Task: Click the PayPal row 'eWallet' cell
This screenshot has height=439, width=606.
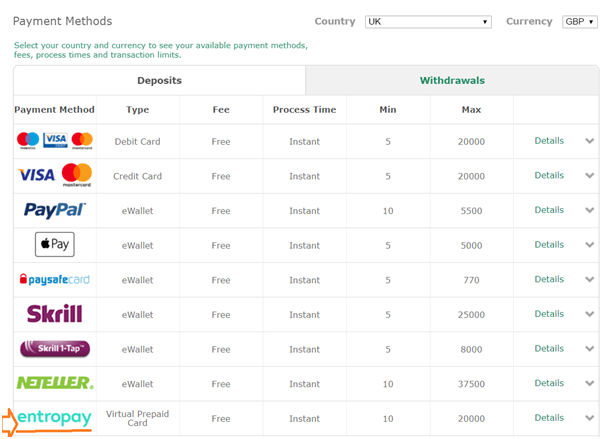Action: point(138,211)
